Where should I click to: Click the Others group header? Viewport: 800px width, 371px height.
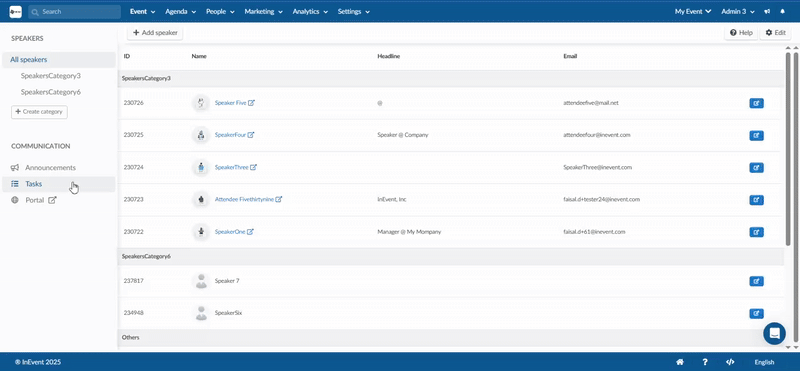(451, 337)
